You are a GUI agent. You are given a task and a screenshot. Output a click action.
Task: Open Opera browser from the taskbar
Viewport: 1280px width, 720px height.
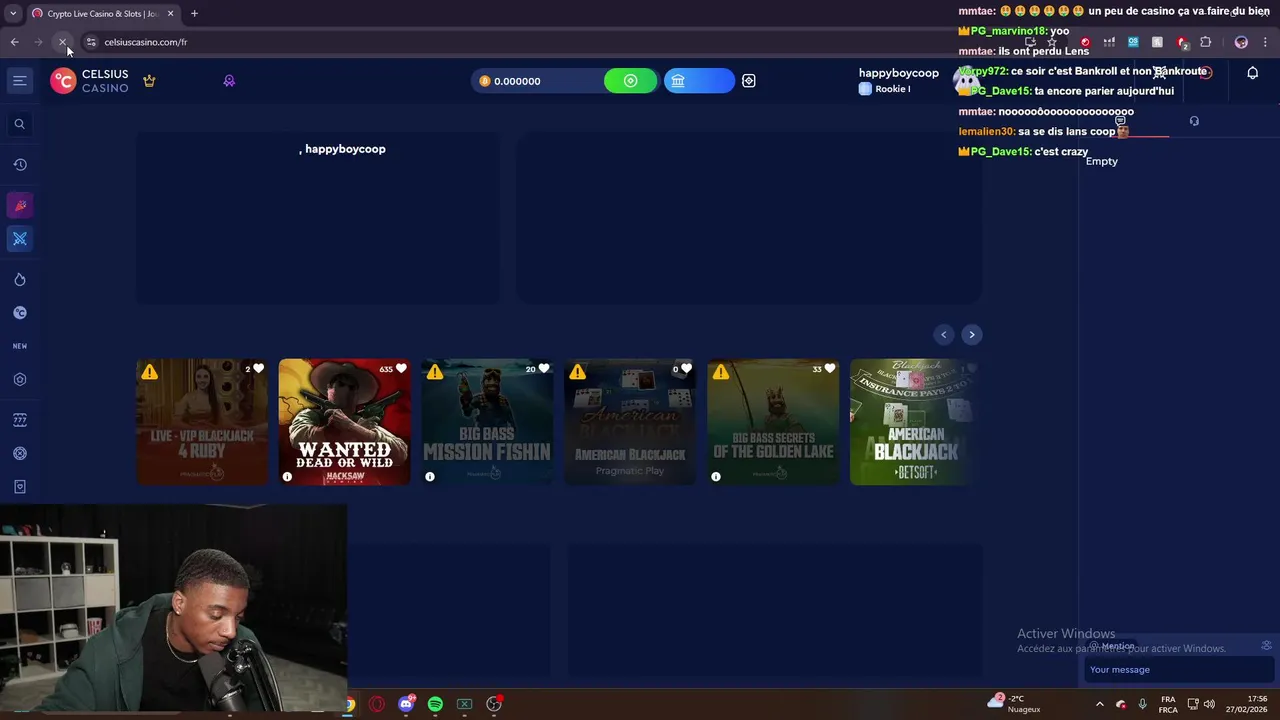[377, 704]
